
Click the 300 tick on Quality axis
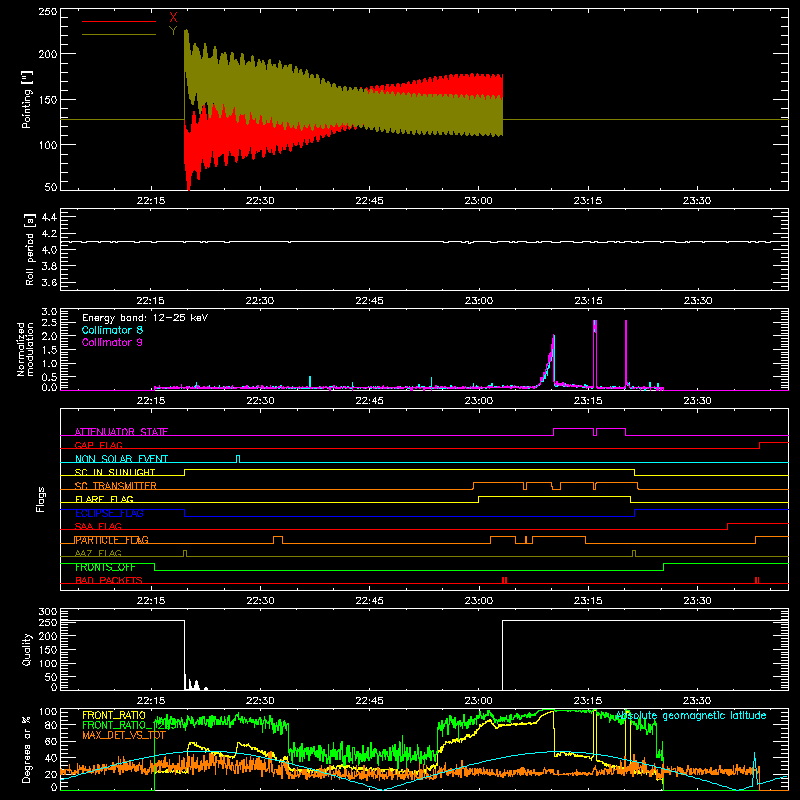pos(48,612)
